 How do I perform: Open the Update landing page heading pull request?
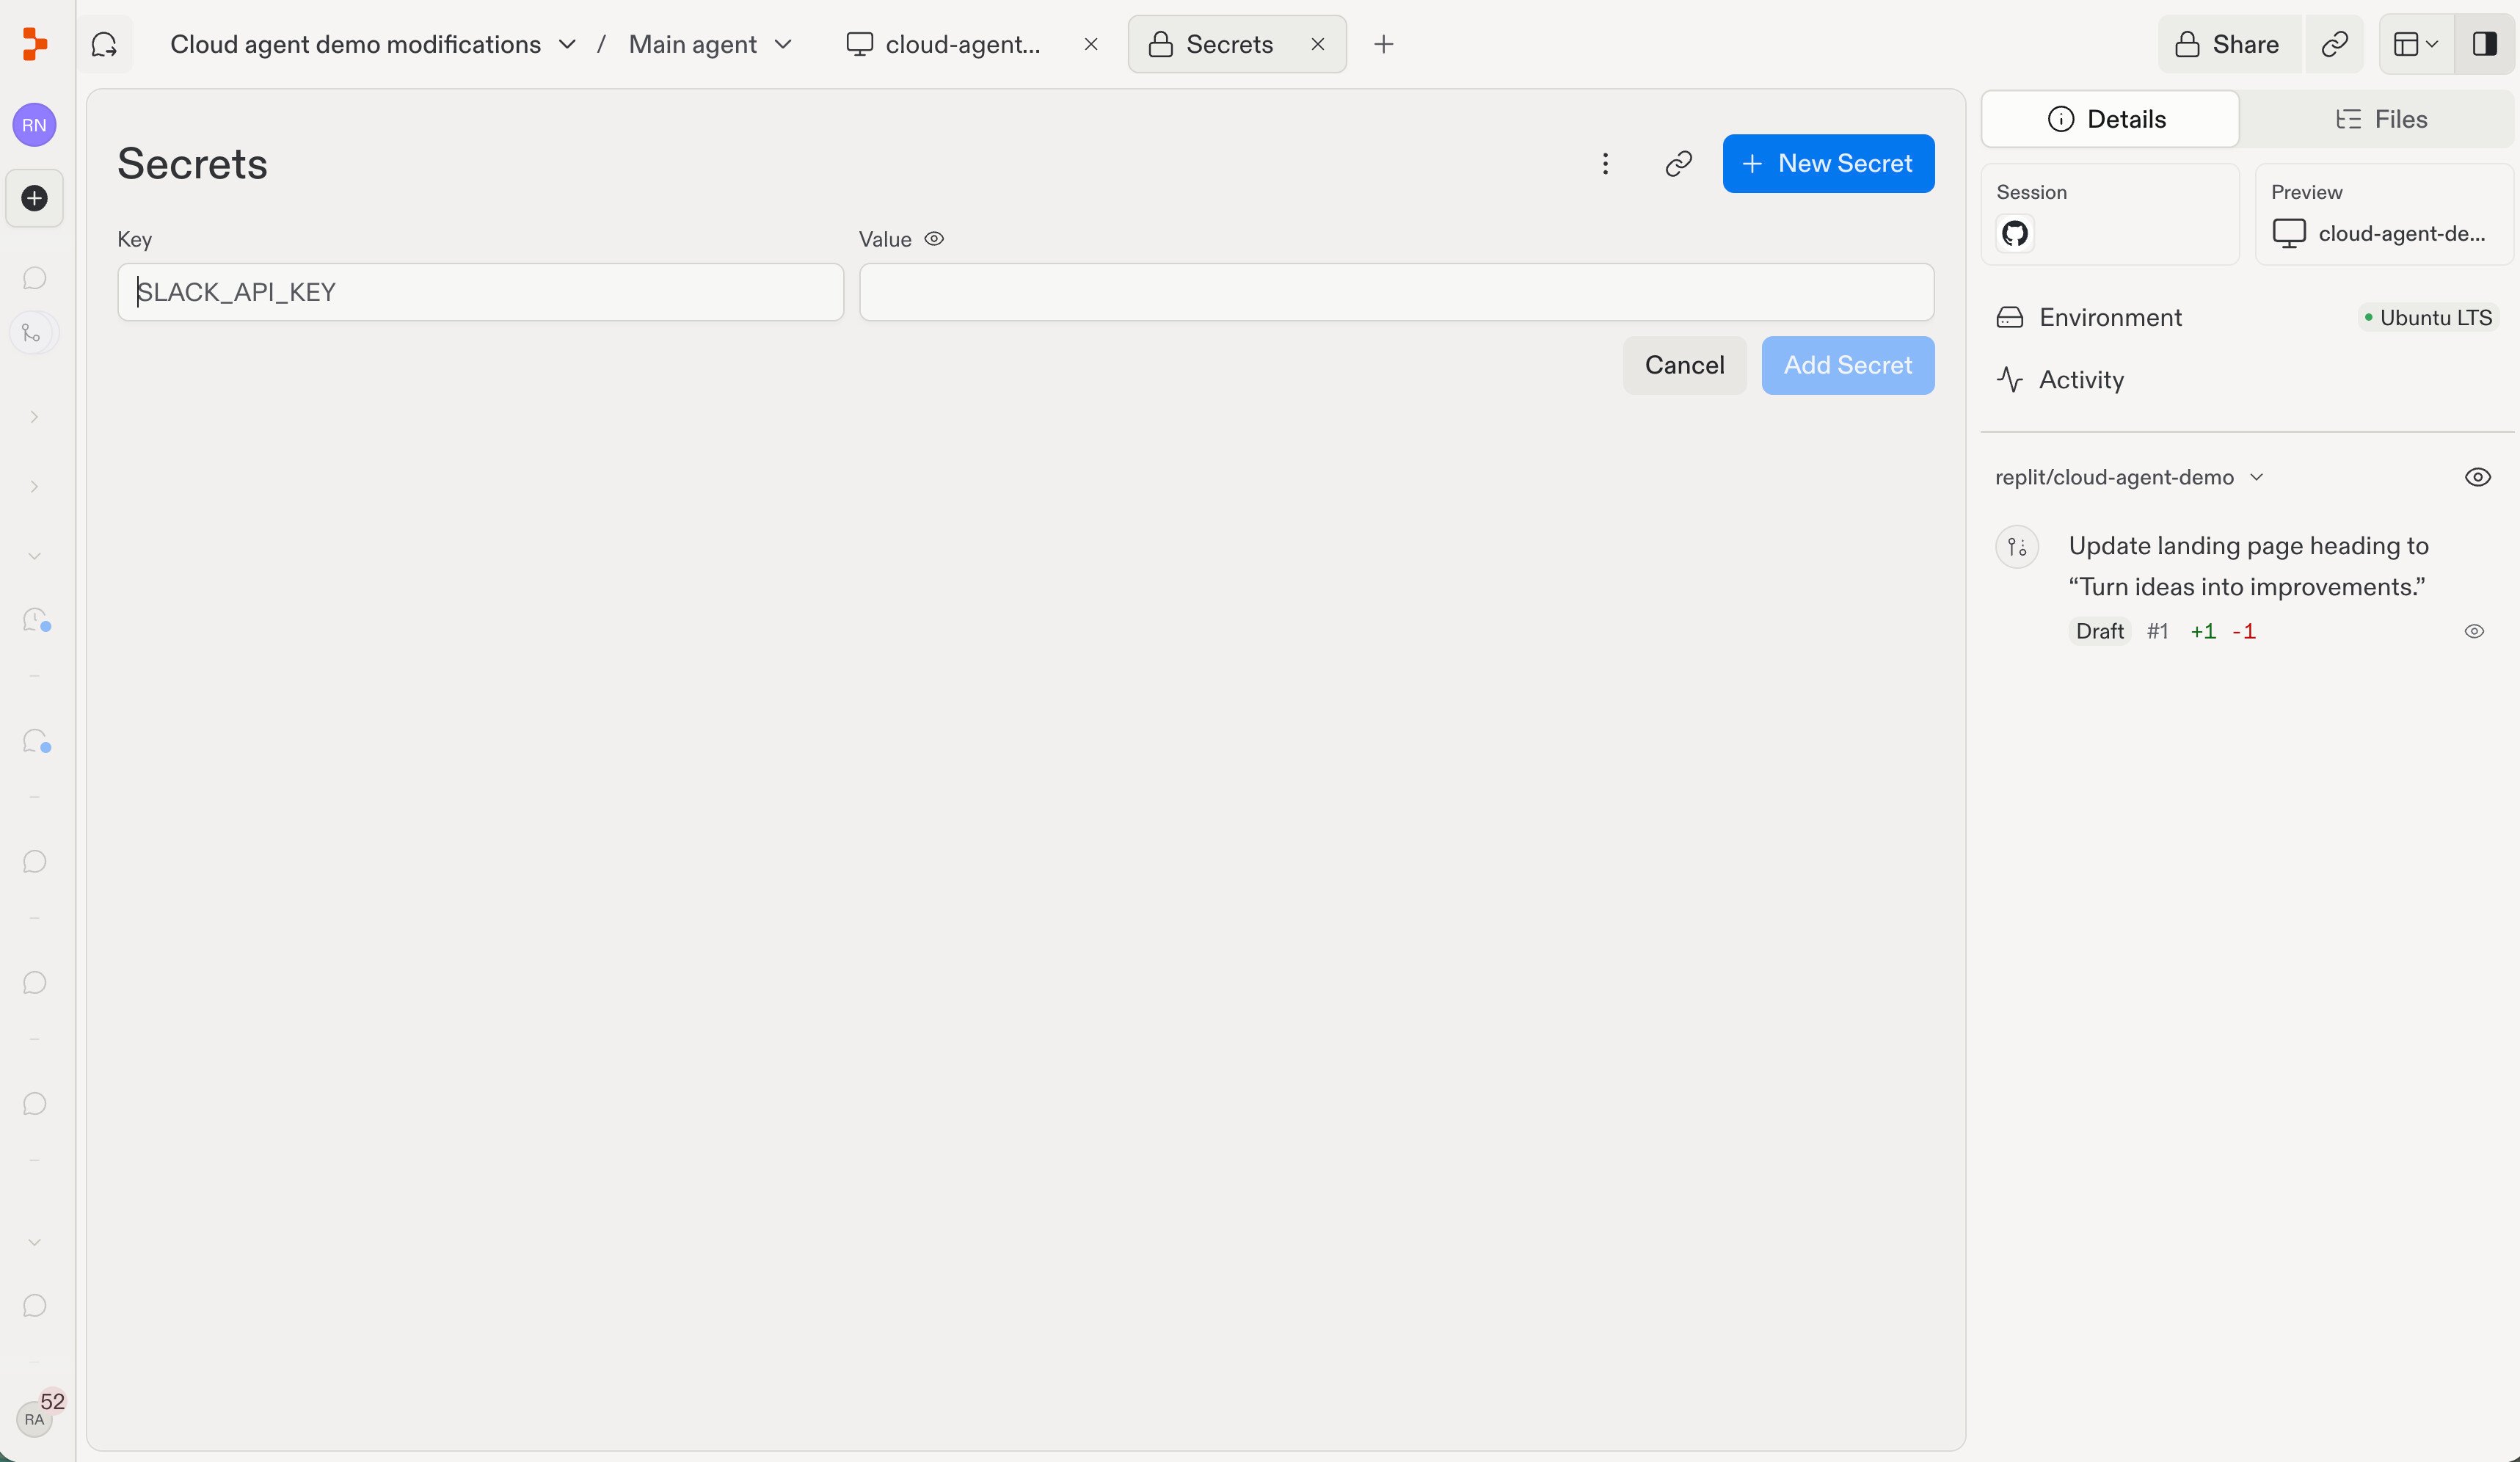(x=2248, y=566)
